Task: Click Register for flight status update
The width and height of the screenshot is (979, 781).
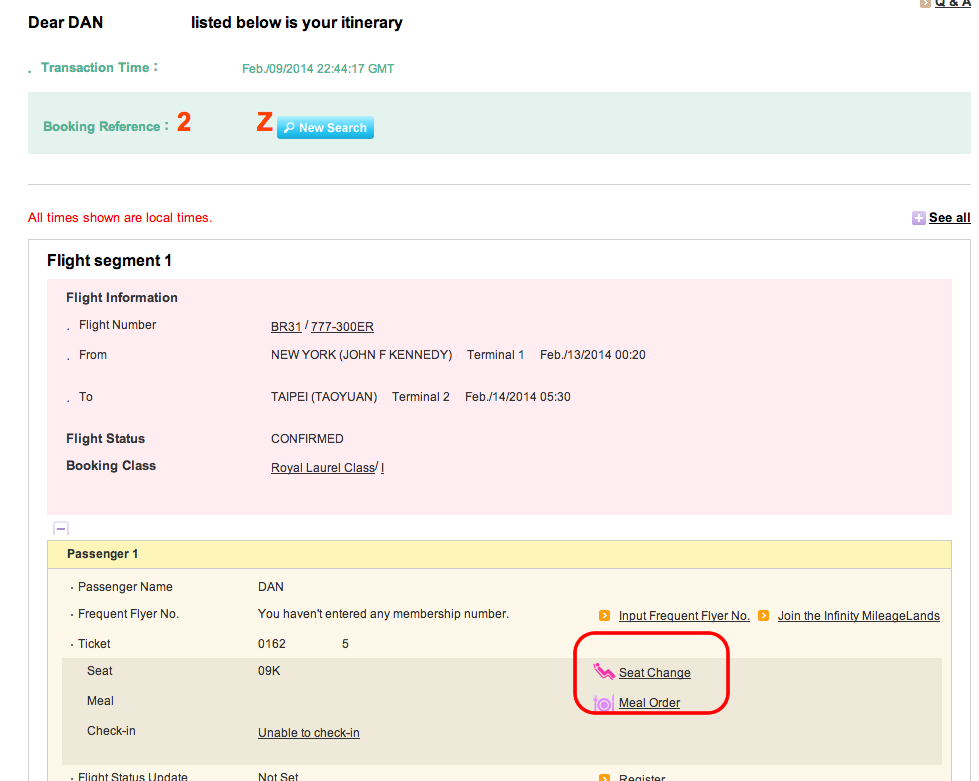Action: point(642,777)
